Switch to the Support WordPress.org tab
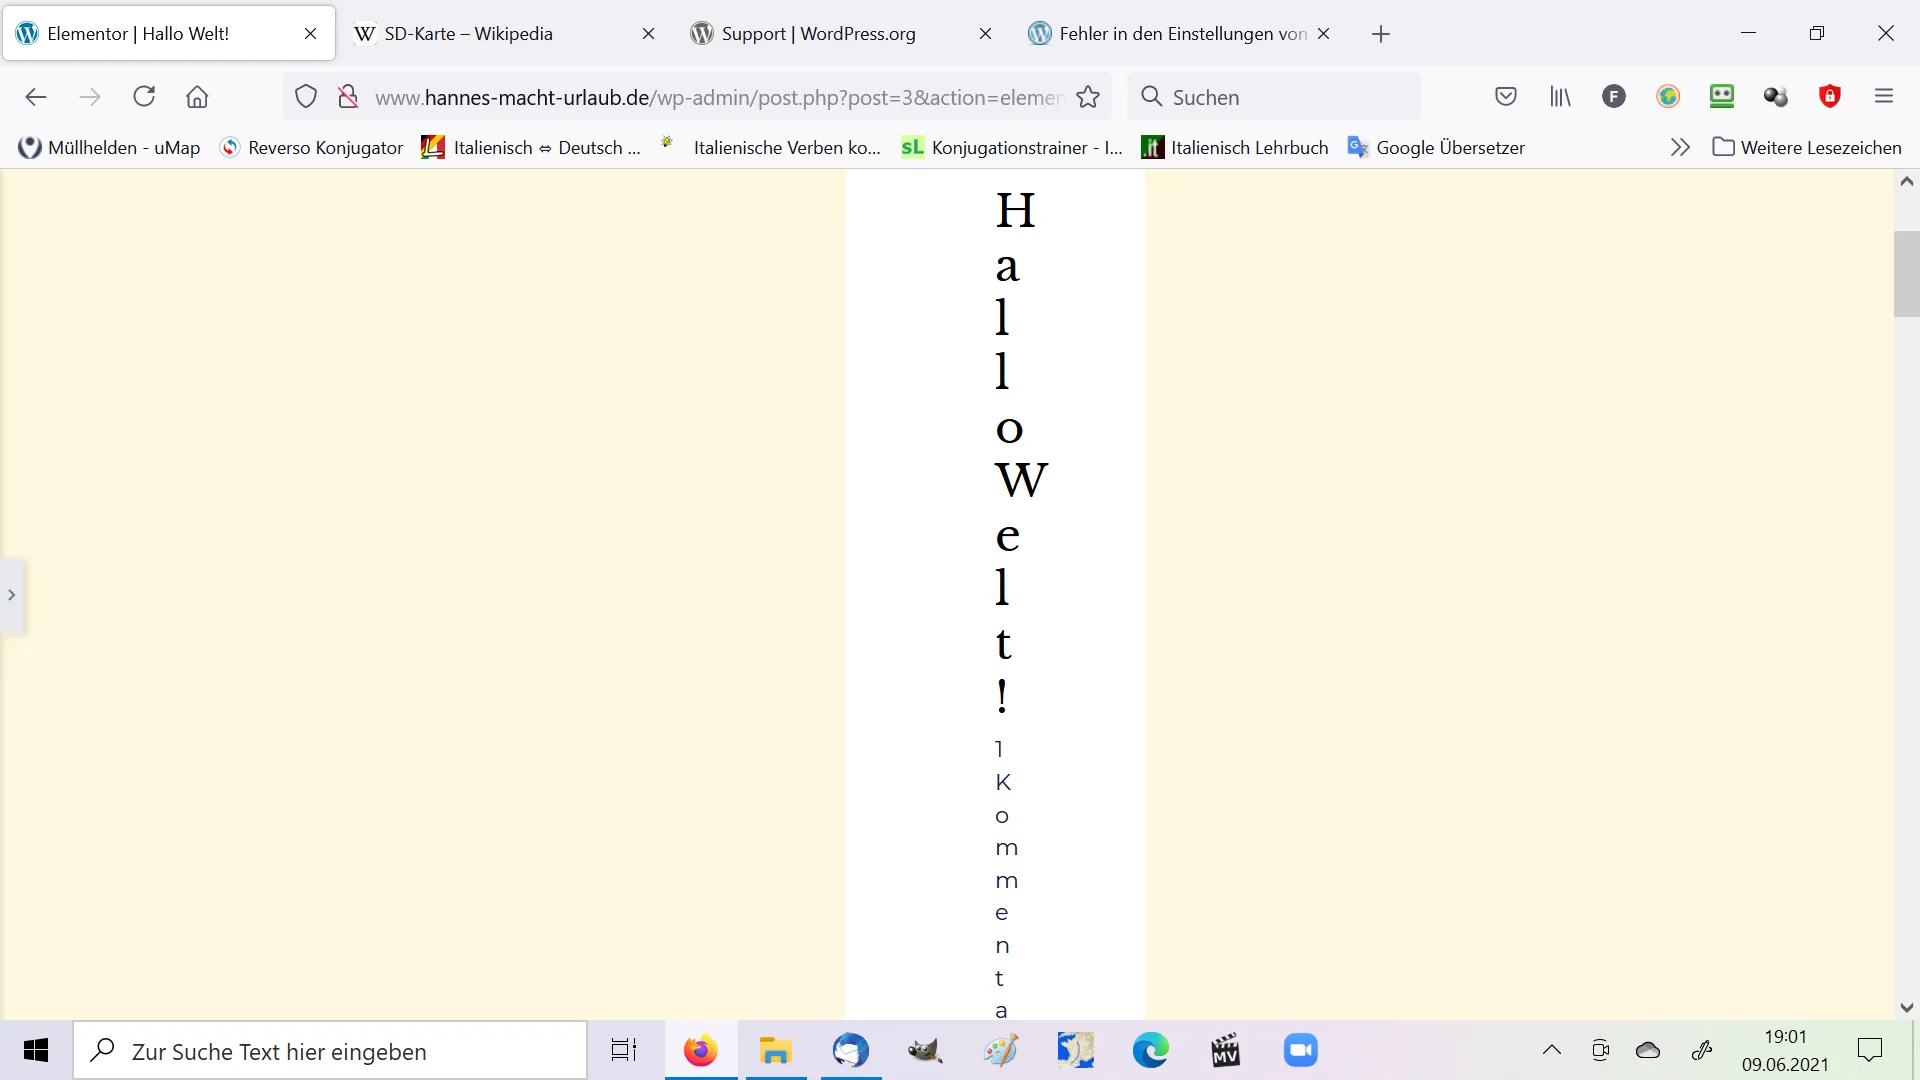1920x1080 pixels. [x=841, y=34]
